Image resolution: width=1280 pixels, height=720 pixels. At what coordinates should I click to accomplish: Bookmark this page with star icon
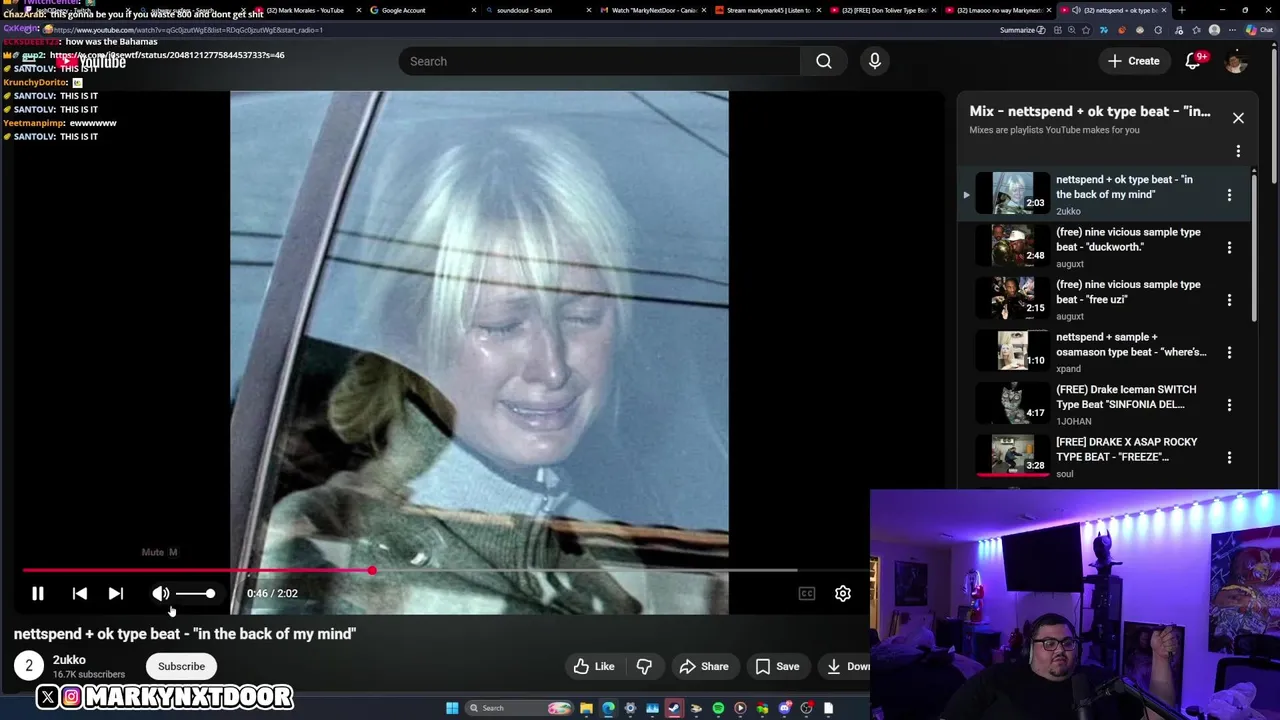1086,30
